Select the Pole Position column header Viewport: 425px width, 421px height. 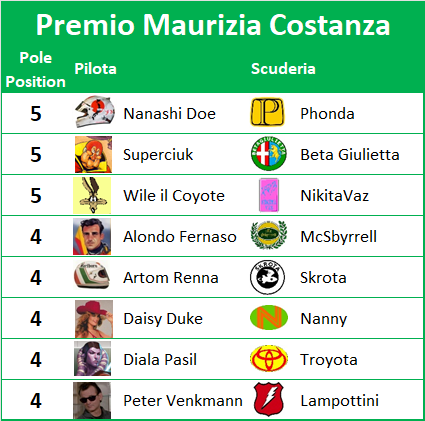click(36, 70)
